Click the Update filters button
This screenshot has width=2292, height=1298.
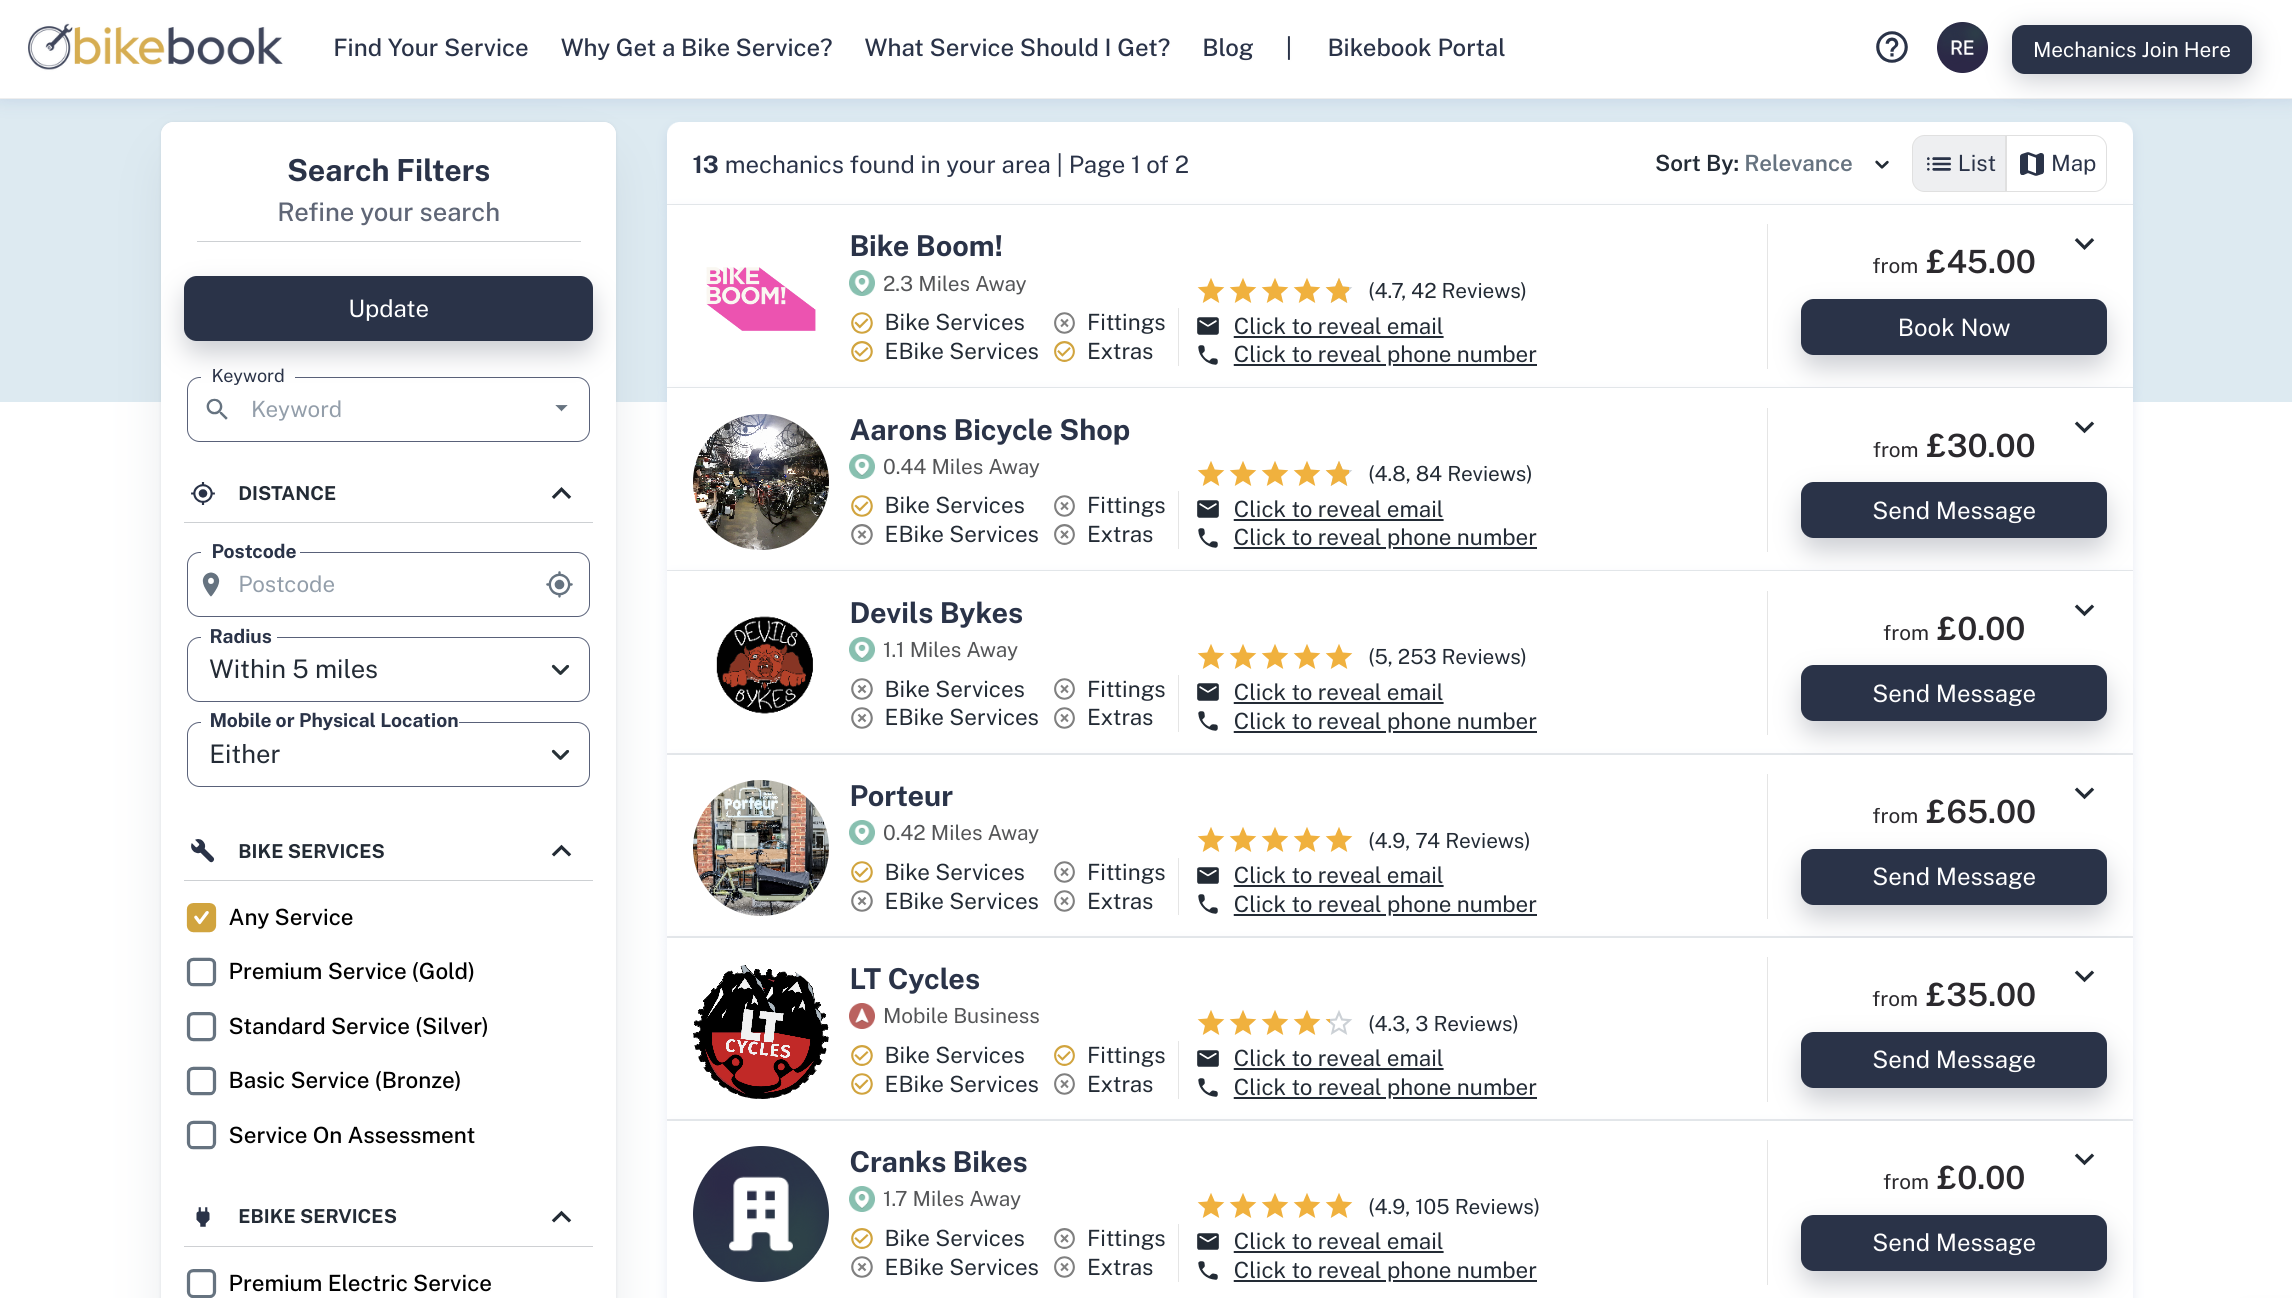tap(388, 308)
